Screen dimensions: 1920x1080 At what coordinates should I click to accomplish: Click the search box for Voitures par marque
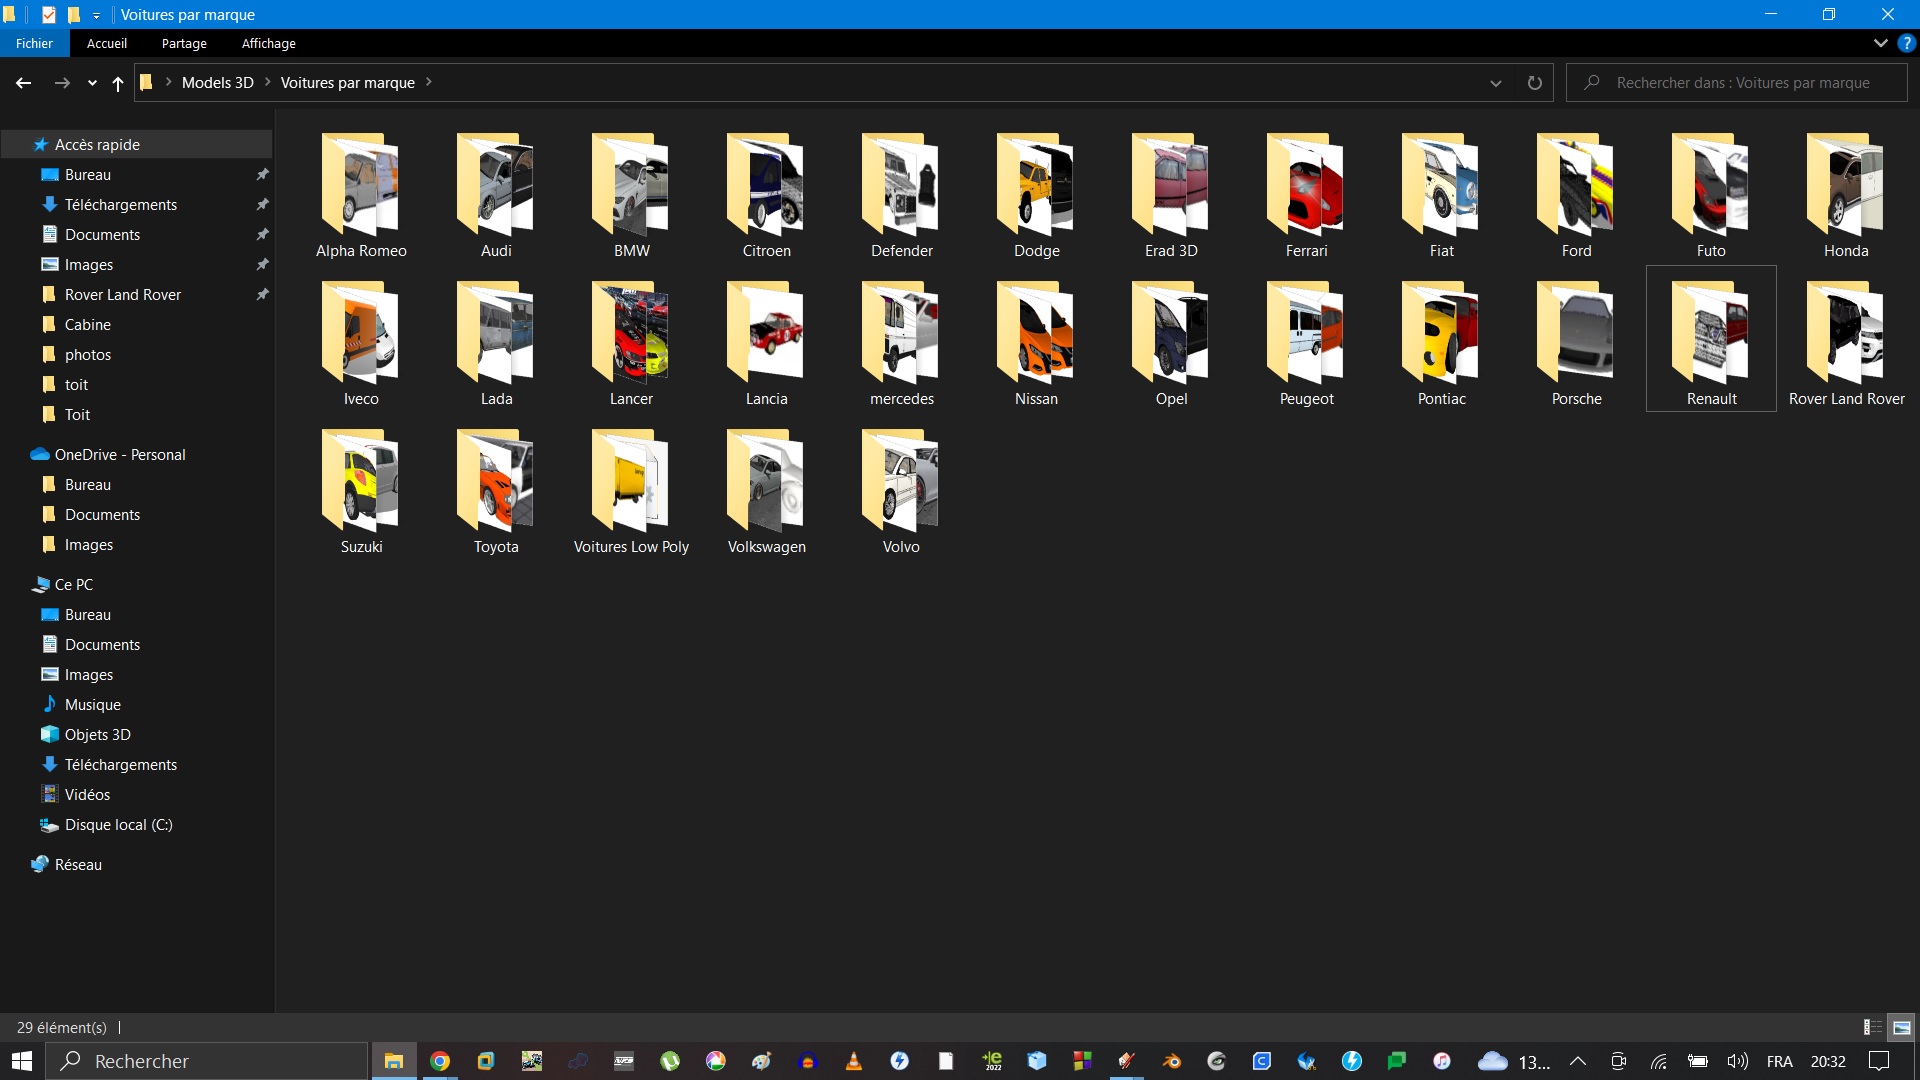(1740, 83)
